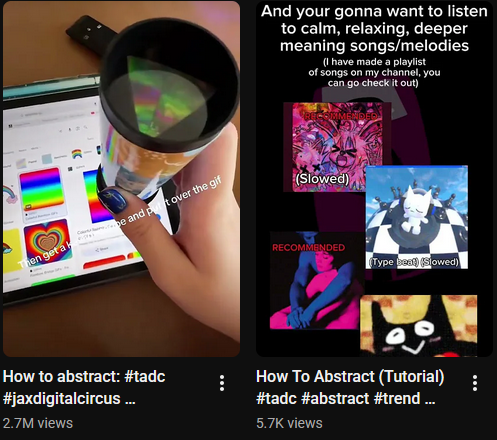Click the #trend hashtag
Screen dimensions: 497x440
397,398
